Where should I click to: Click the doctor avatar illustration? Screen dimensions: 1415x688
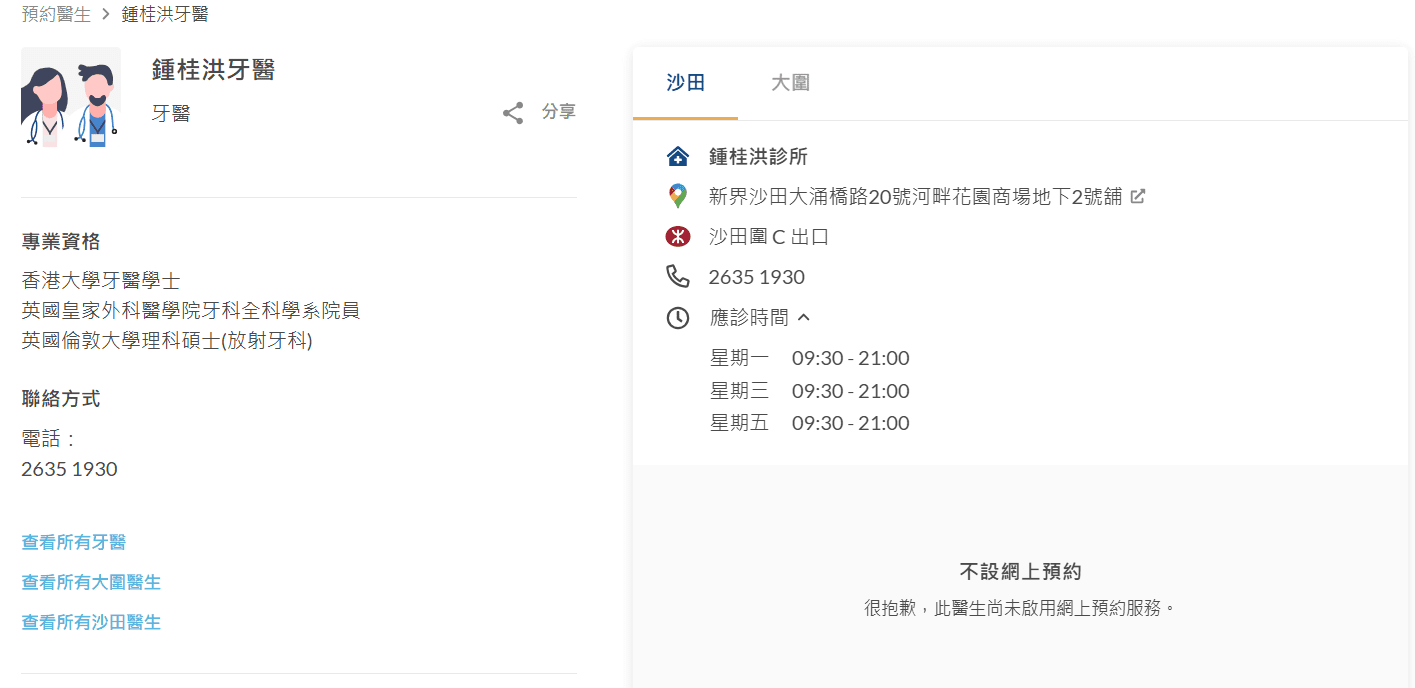coord(70,97)
